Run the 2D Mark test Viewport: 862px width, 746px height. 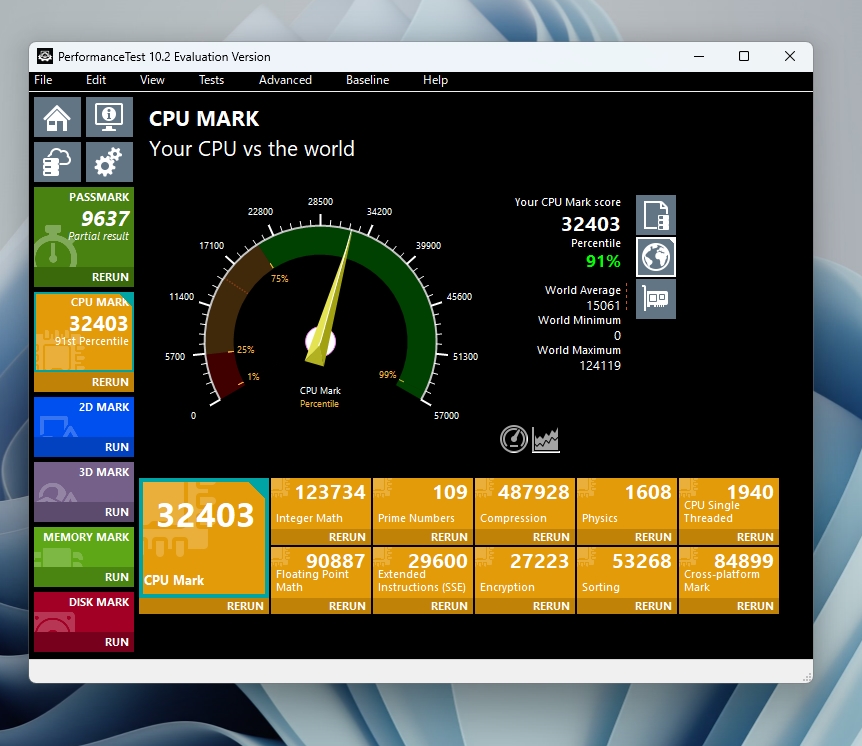[84, 447]
